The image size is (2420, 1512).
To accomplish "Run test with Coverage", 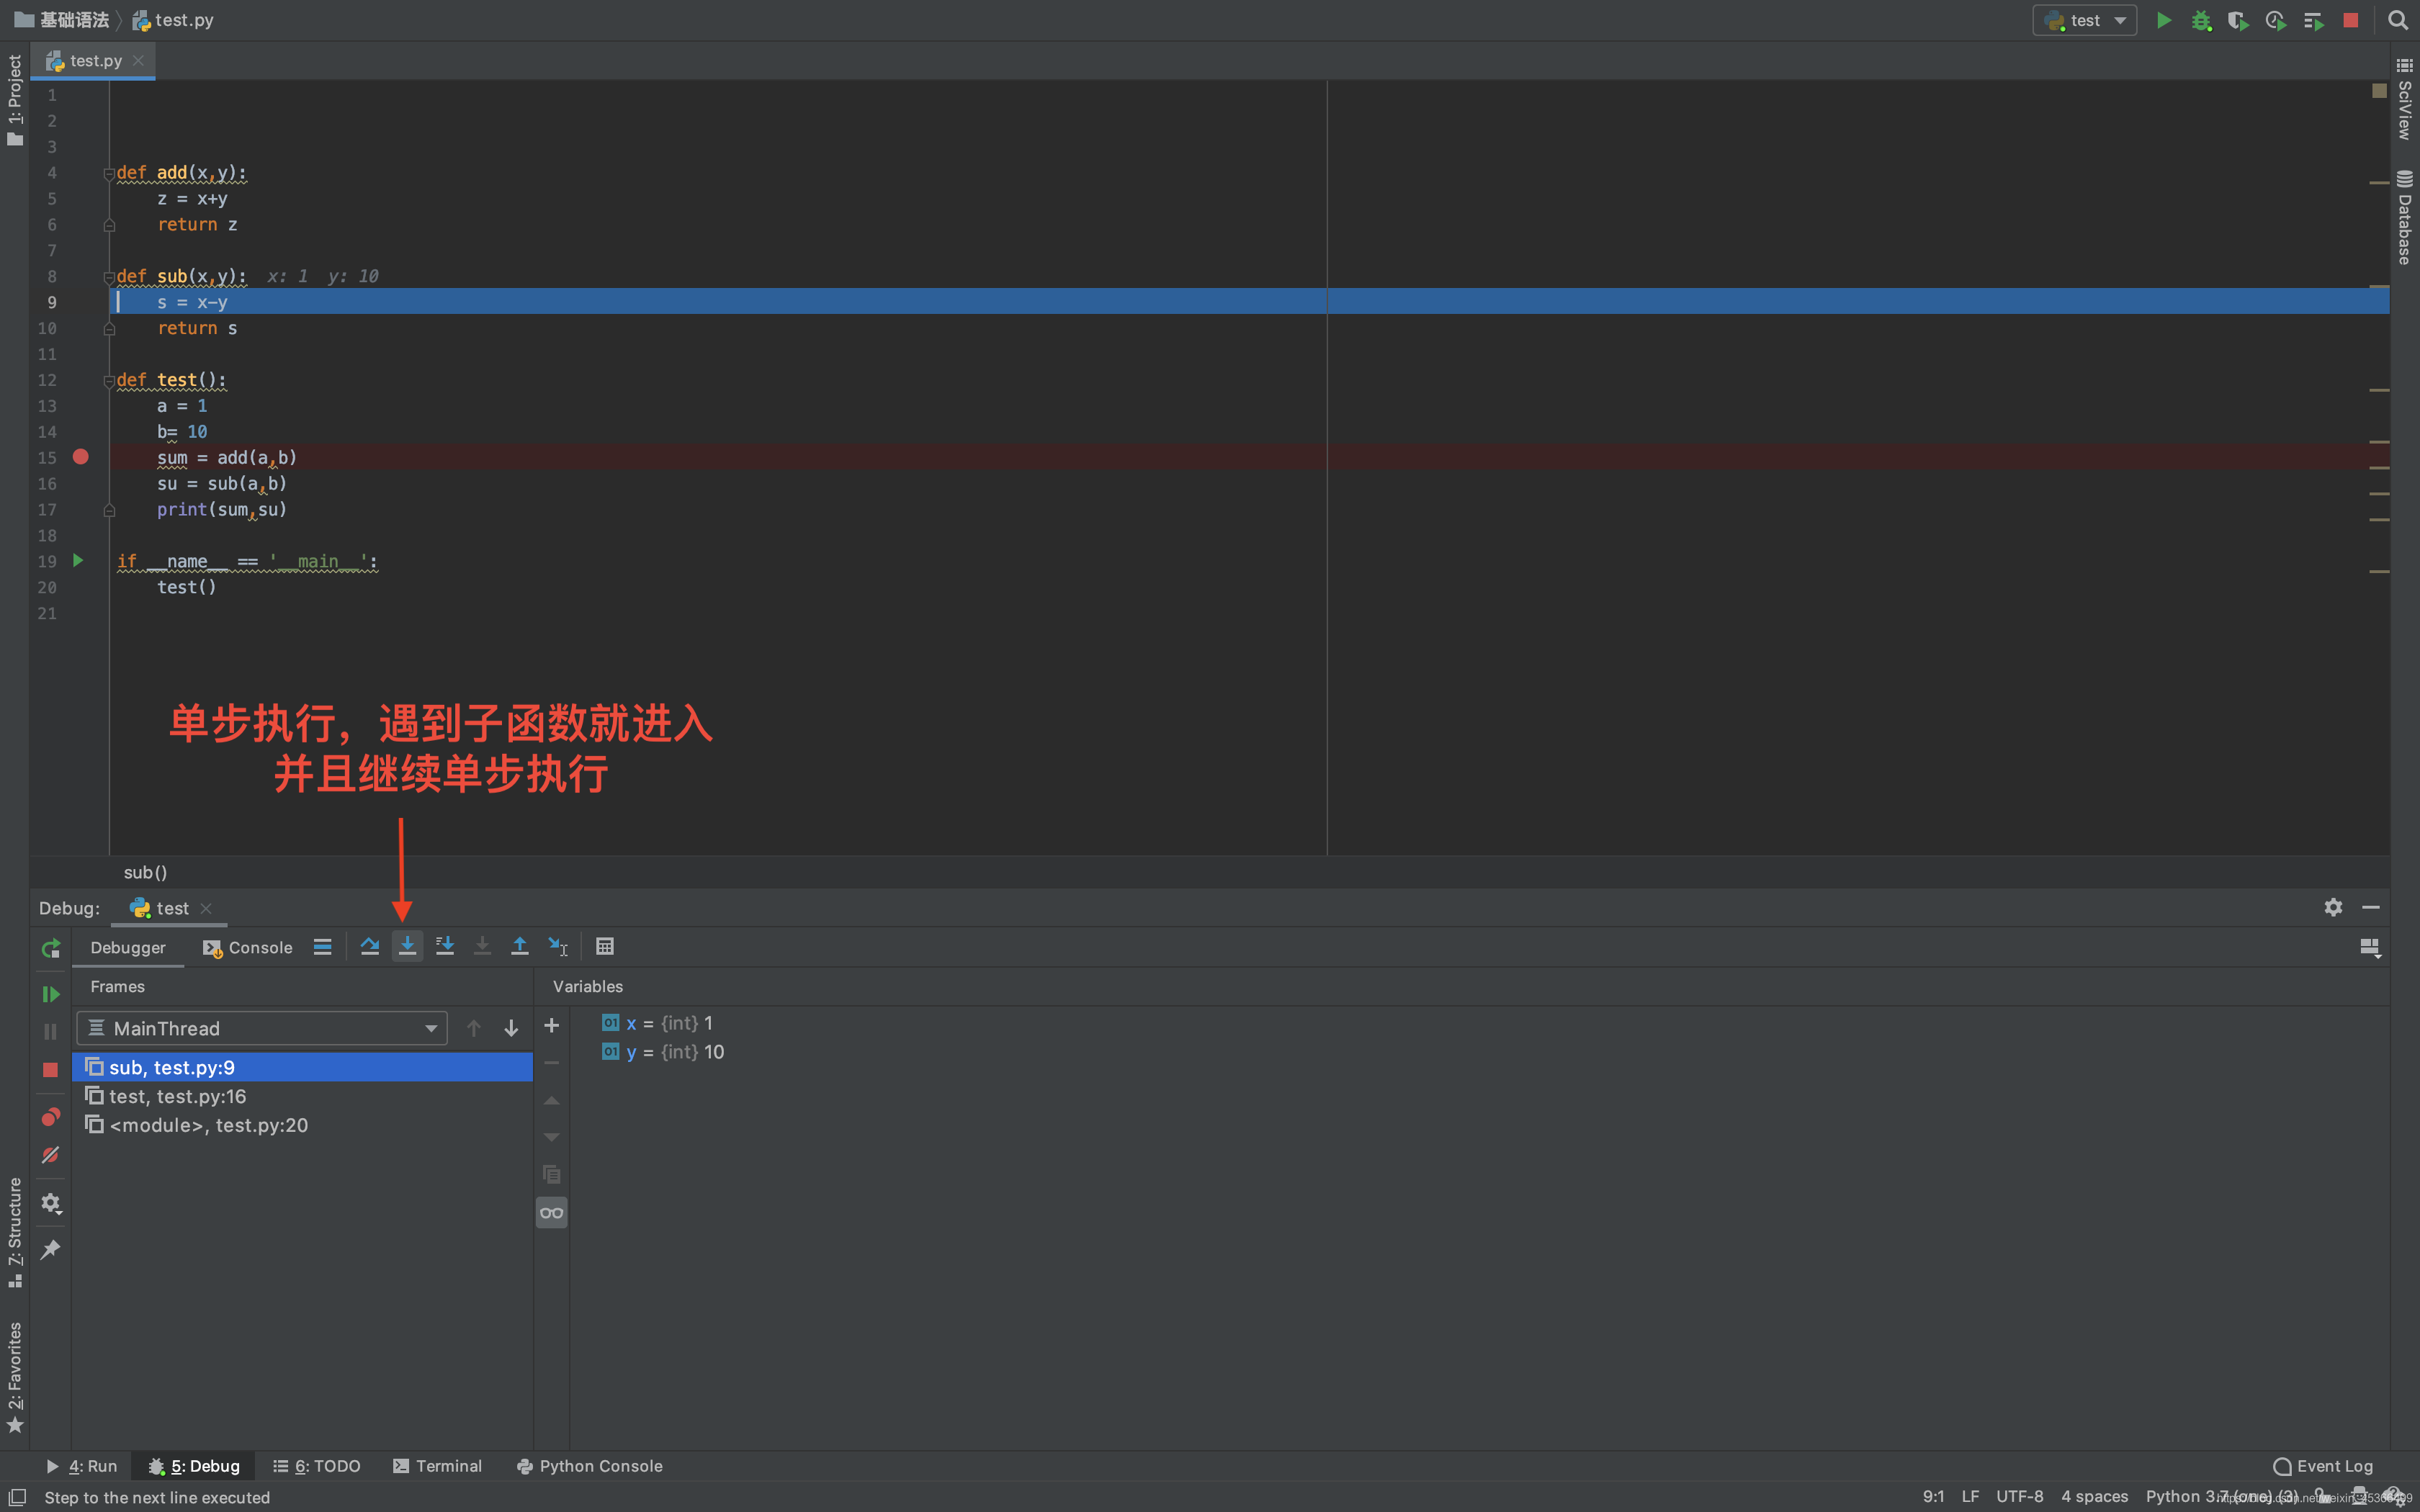I will [x=2238, y=20].
